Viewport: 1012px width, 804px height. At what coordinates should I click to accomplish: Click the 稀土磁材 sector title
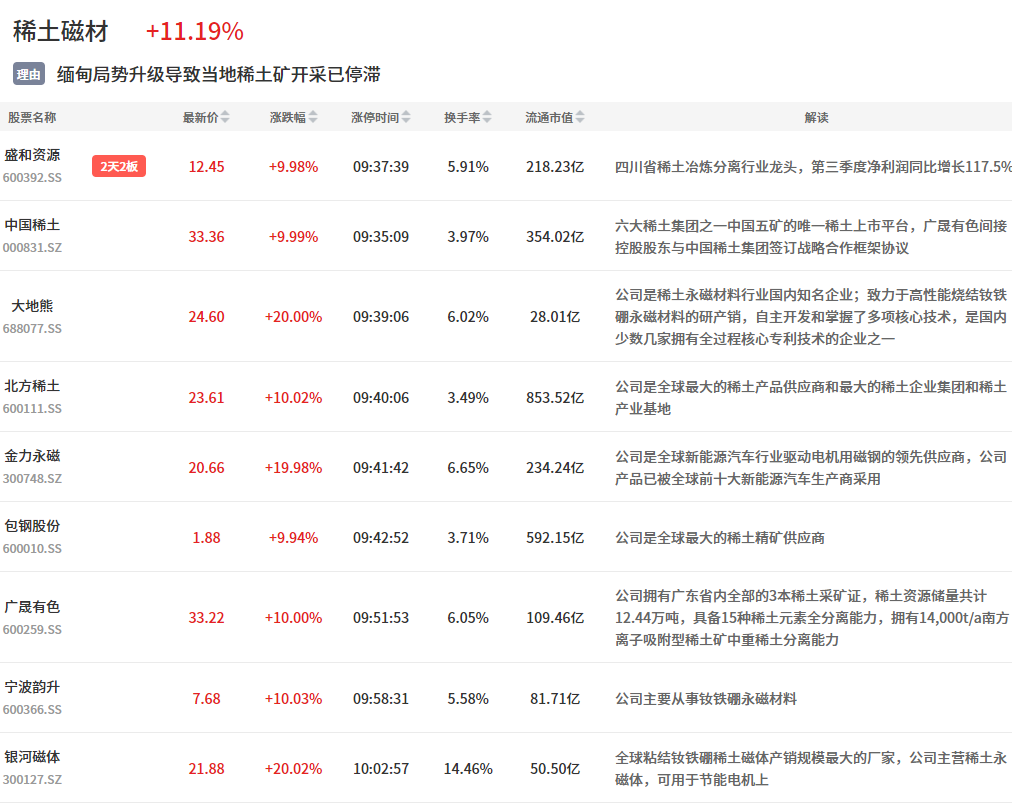(x=61, y=31)
